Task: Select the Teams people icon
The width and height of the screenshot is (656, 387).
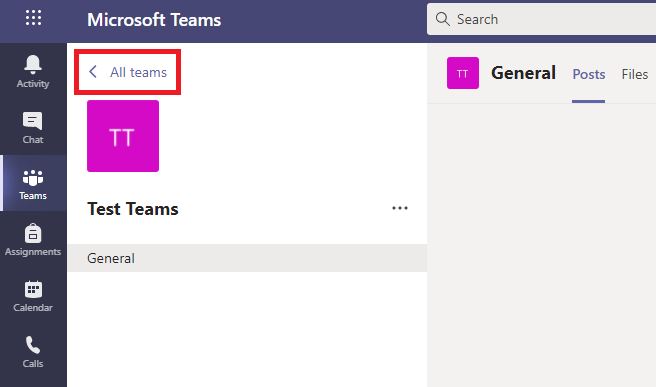Action: click(x=33, y=177)
